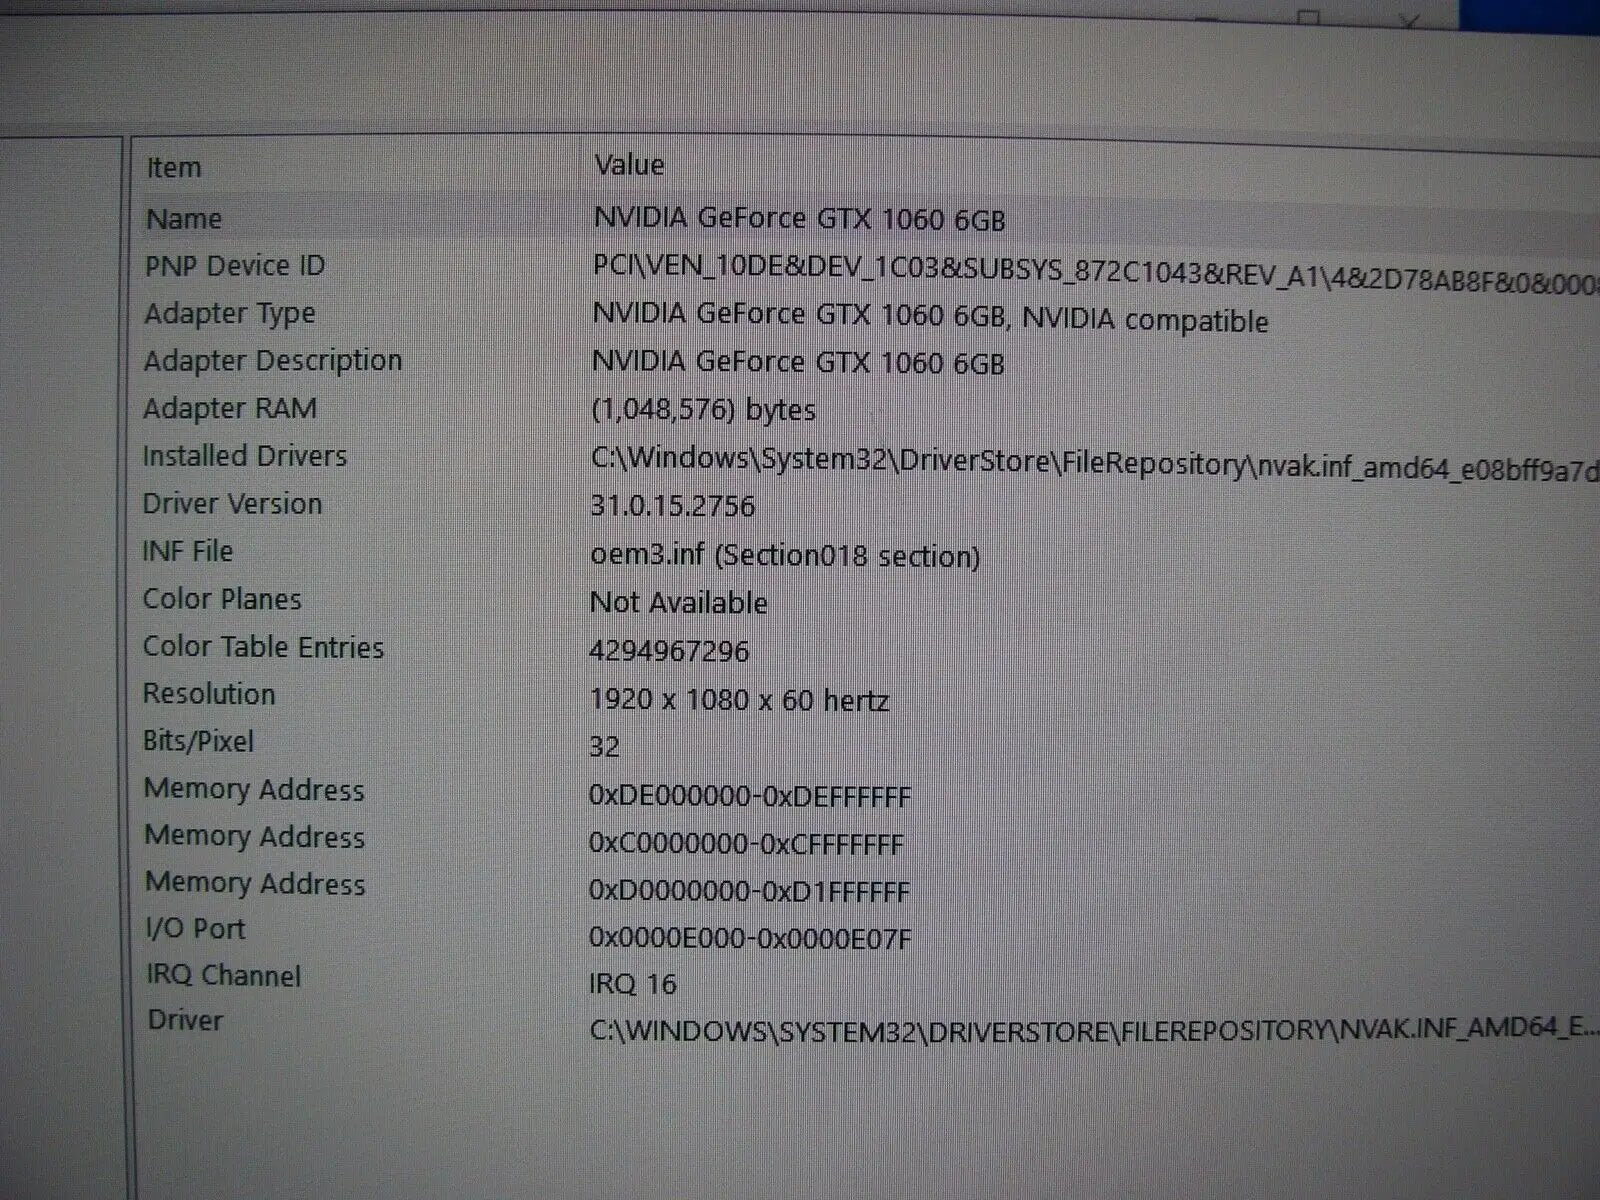
Task: Select the Driver Version label
Action: point(232,503)
